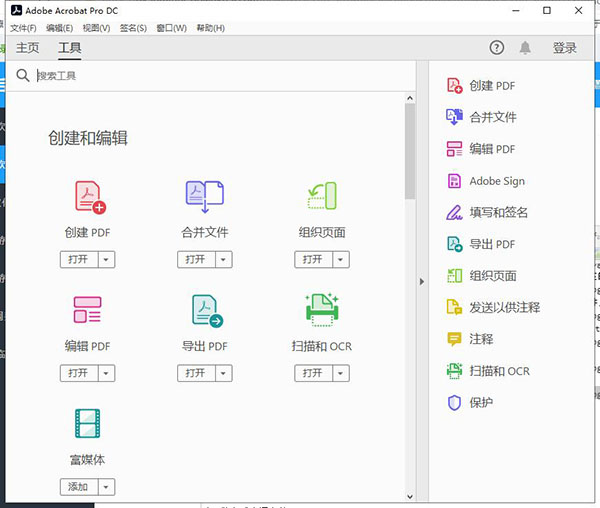This screenshot has height=508, width=600.
Task: Click the Scan and OCR (扫描和 OCR) large icon
Action: 322,310
